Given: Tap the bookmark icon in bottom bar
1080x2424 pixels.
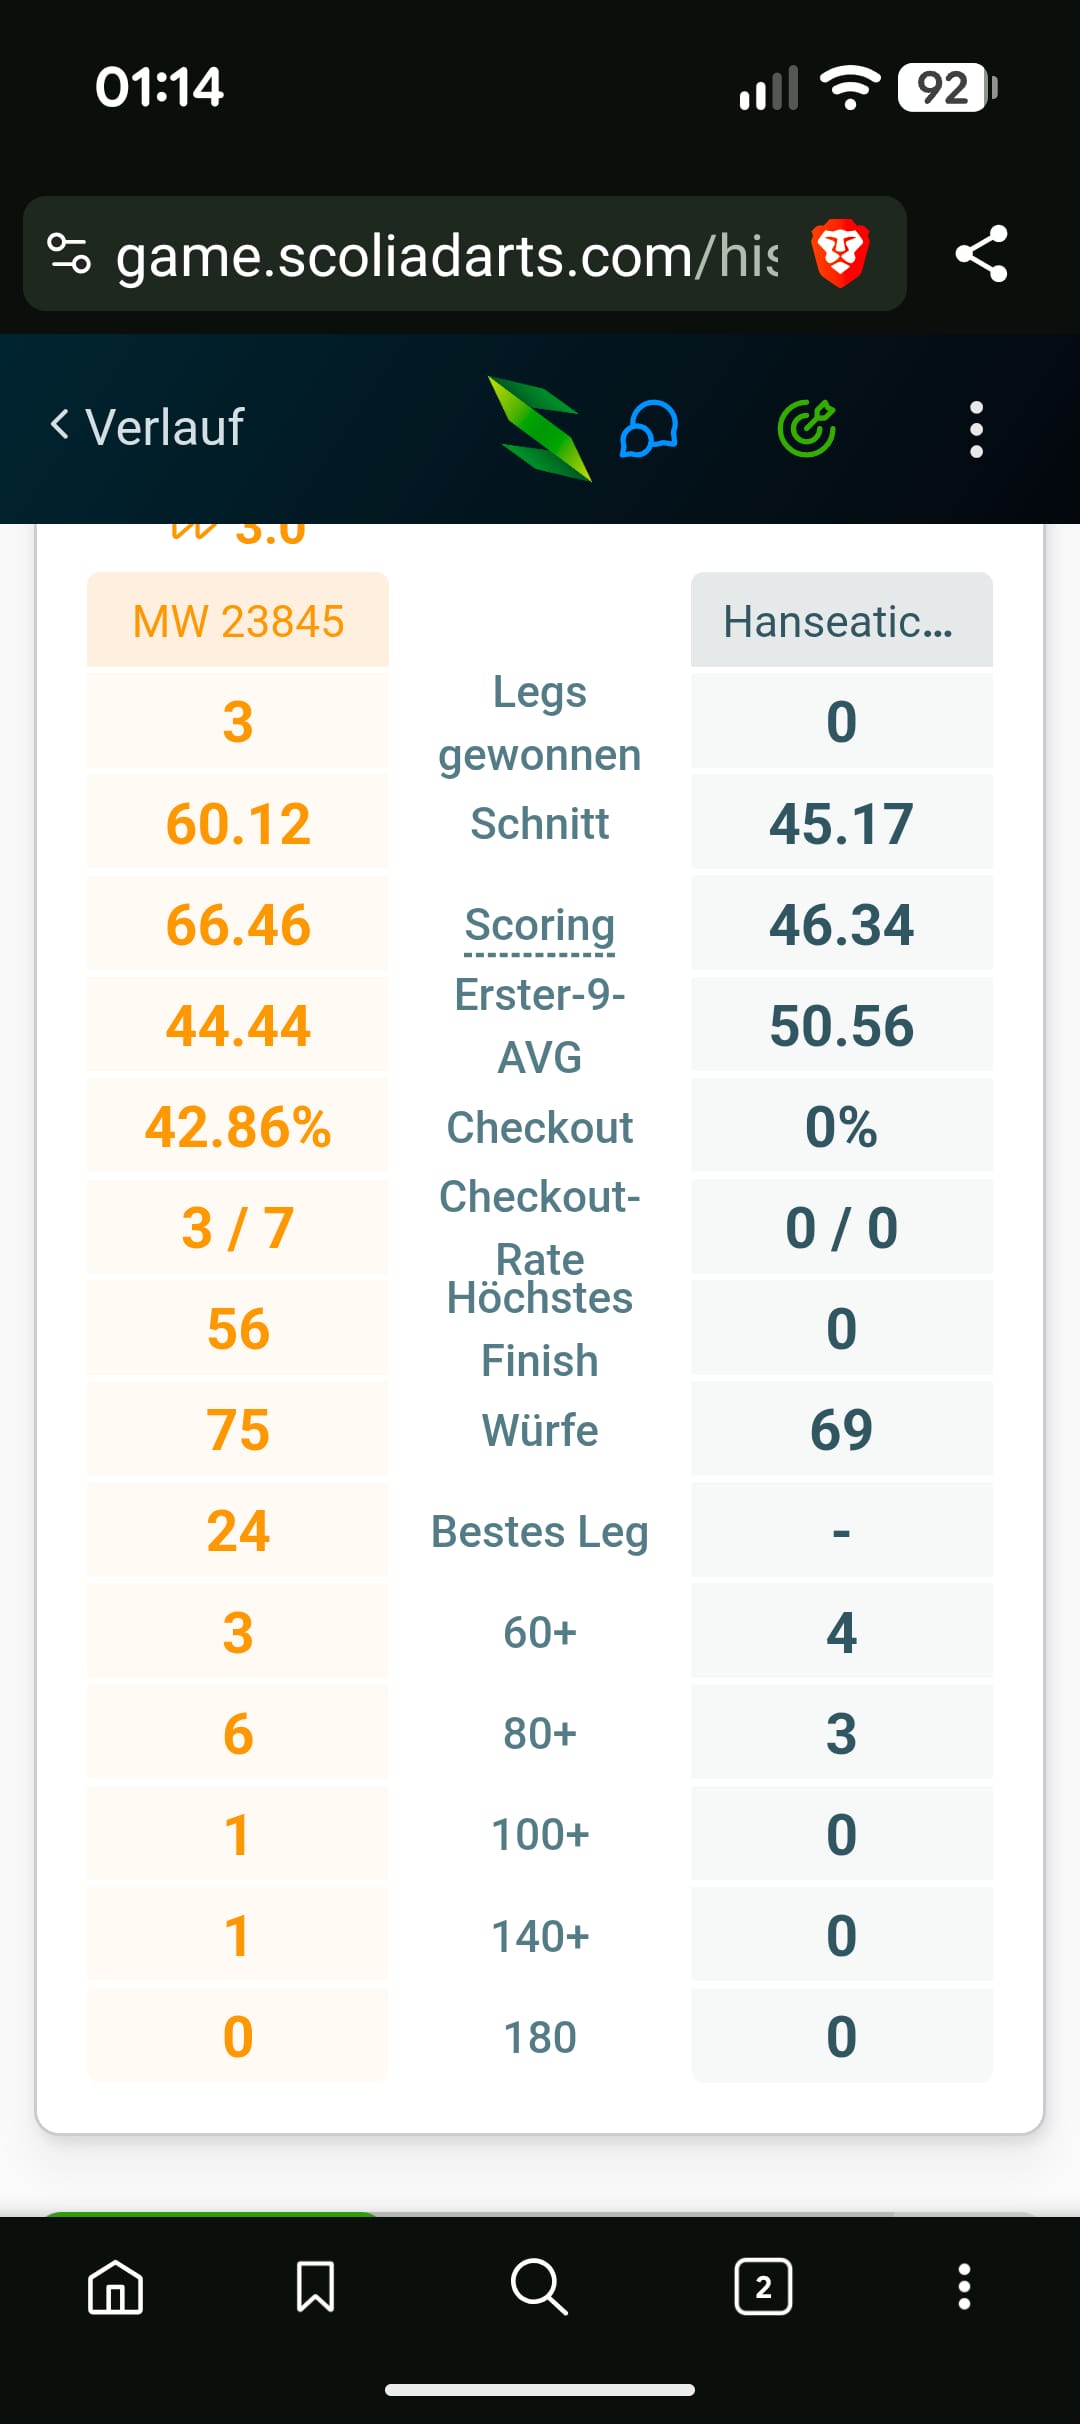Looking at the screenshot, I should (x=315, y=2286).
